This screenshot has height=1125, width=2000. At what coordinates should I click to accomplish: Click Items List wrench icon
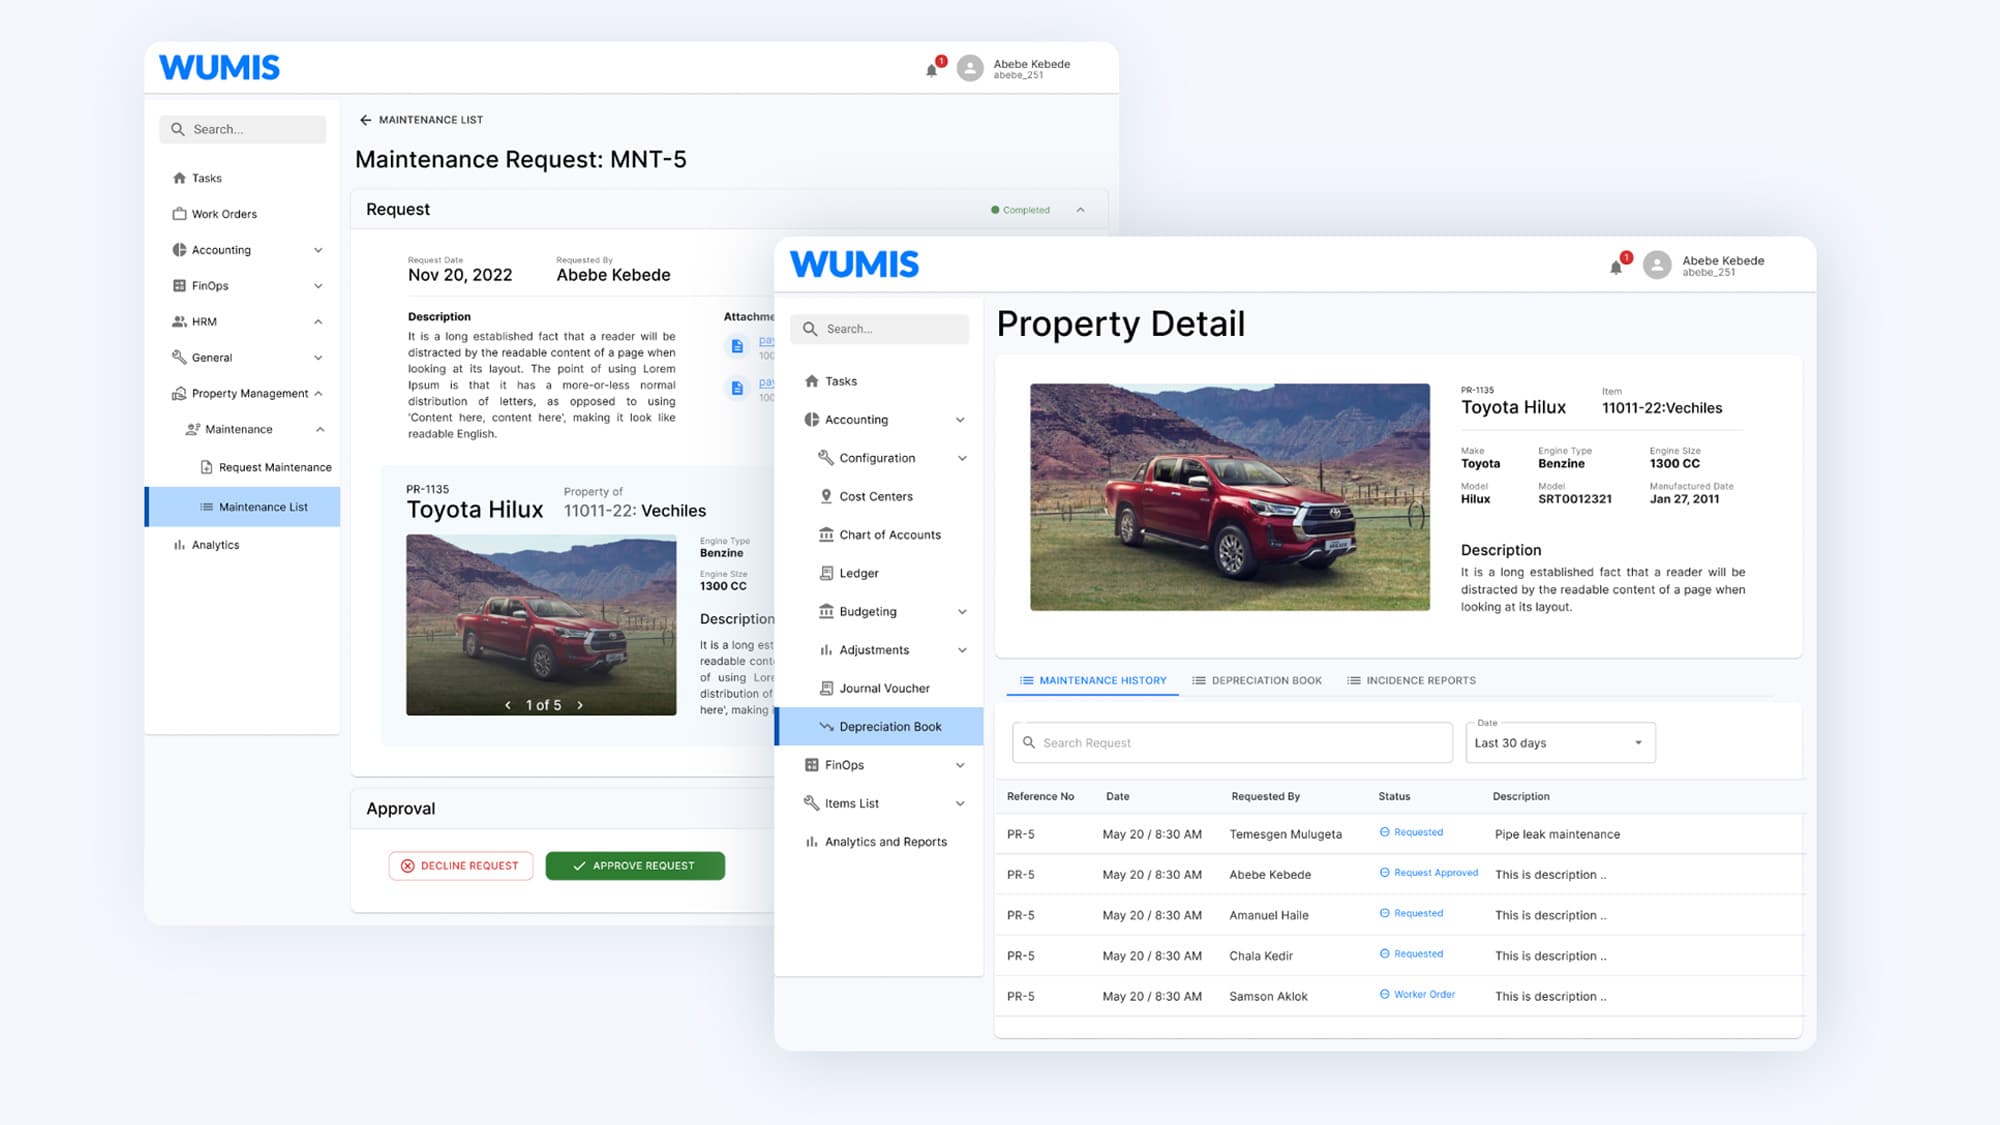[x=811, y=803]
